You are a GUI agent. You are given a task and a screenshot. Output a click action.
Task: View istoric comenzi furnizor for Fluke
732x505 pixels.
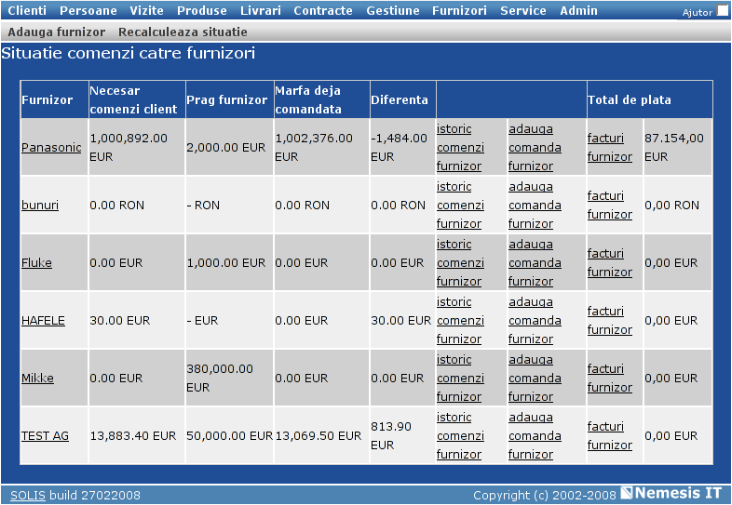coord(460,263)
